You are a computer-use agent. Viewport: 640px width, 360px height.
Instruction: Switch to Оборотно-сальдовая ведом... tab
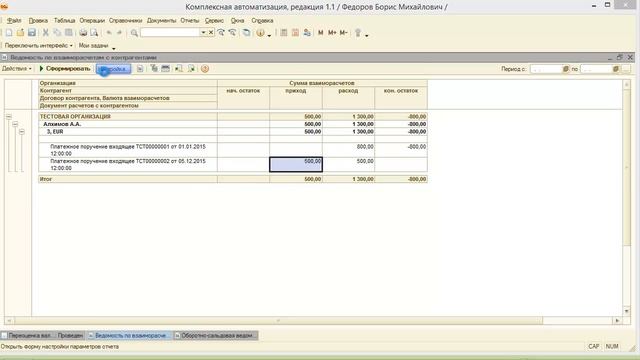216,336
